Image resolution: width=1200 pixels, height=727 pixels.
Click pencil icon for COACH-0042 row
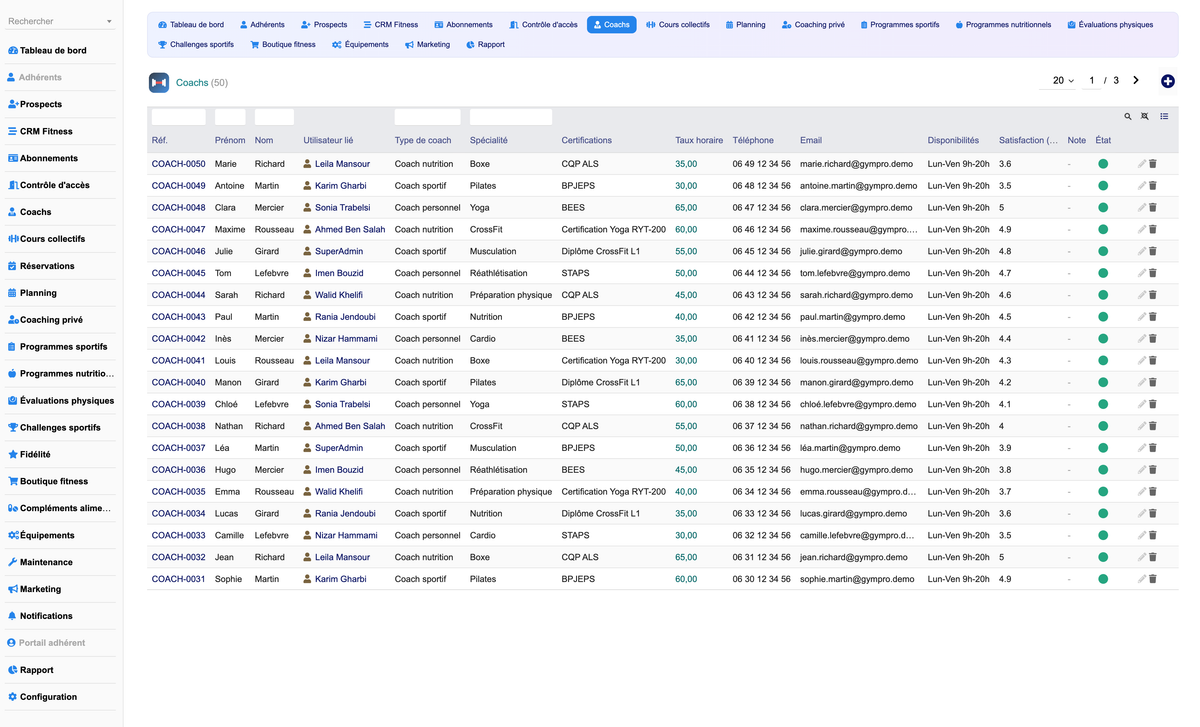click(1142, 339)
